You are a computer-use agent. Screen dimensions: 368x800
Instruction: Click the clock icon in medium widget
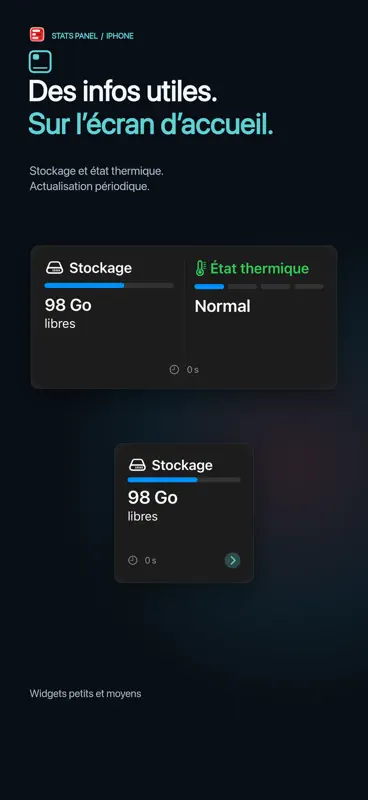[174, 369]
